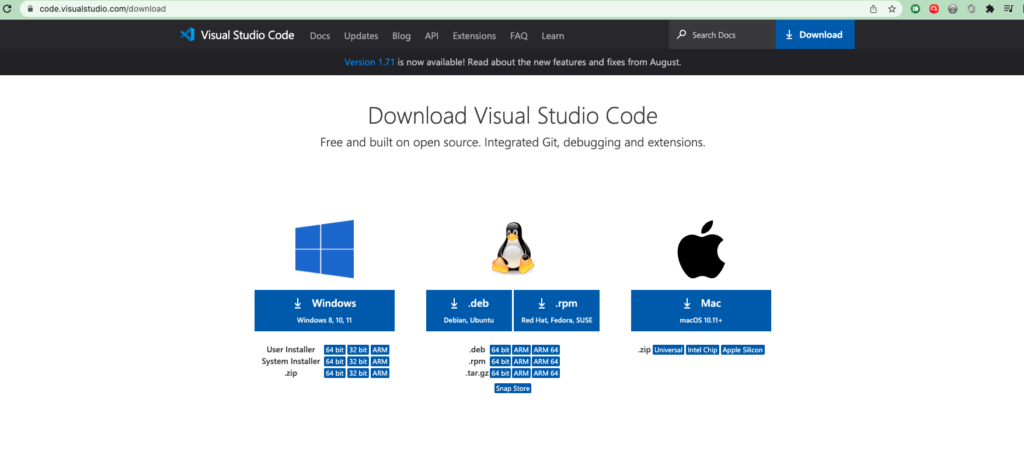Download the Mac macOS 10.11+ build
The height and width of the screenshot is (462, 1024).
tap(701, 310)
